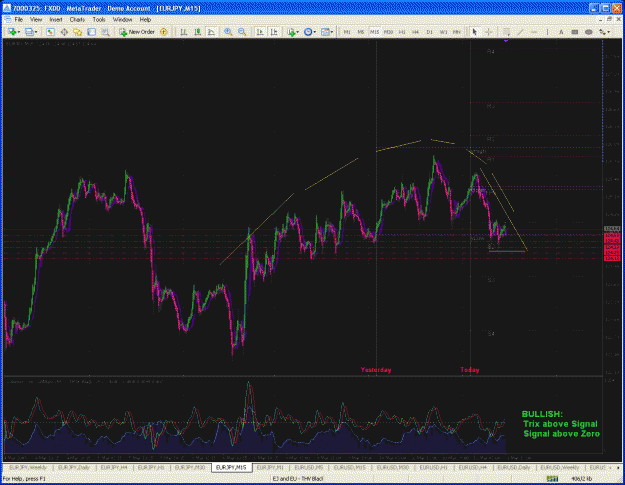Open the Insert menu

click(56, 20)
